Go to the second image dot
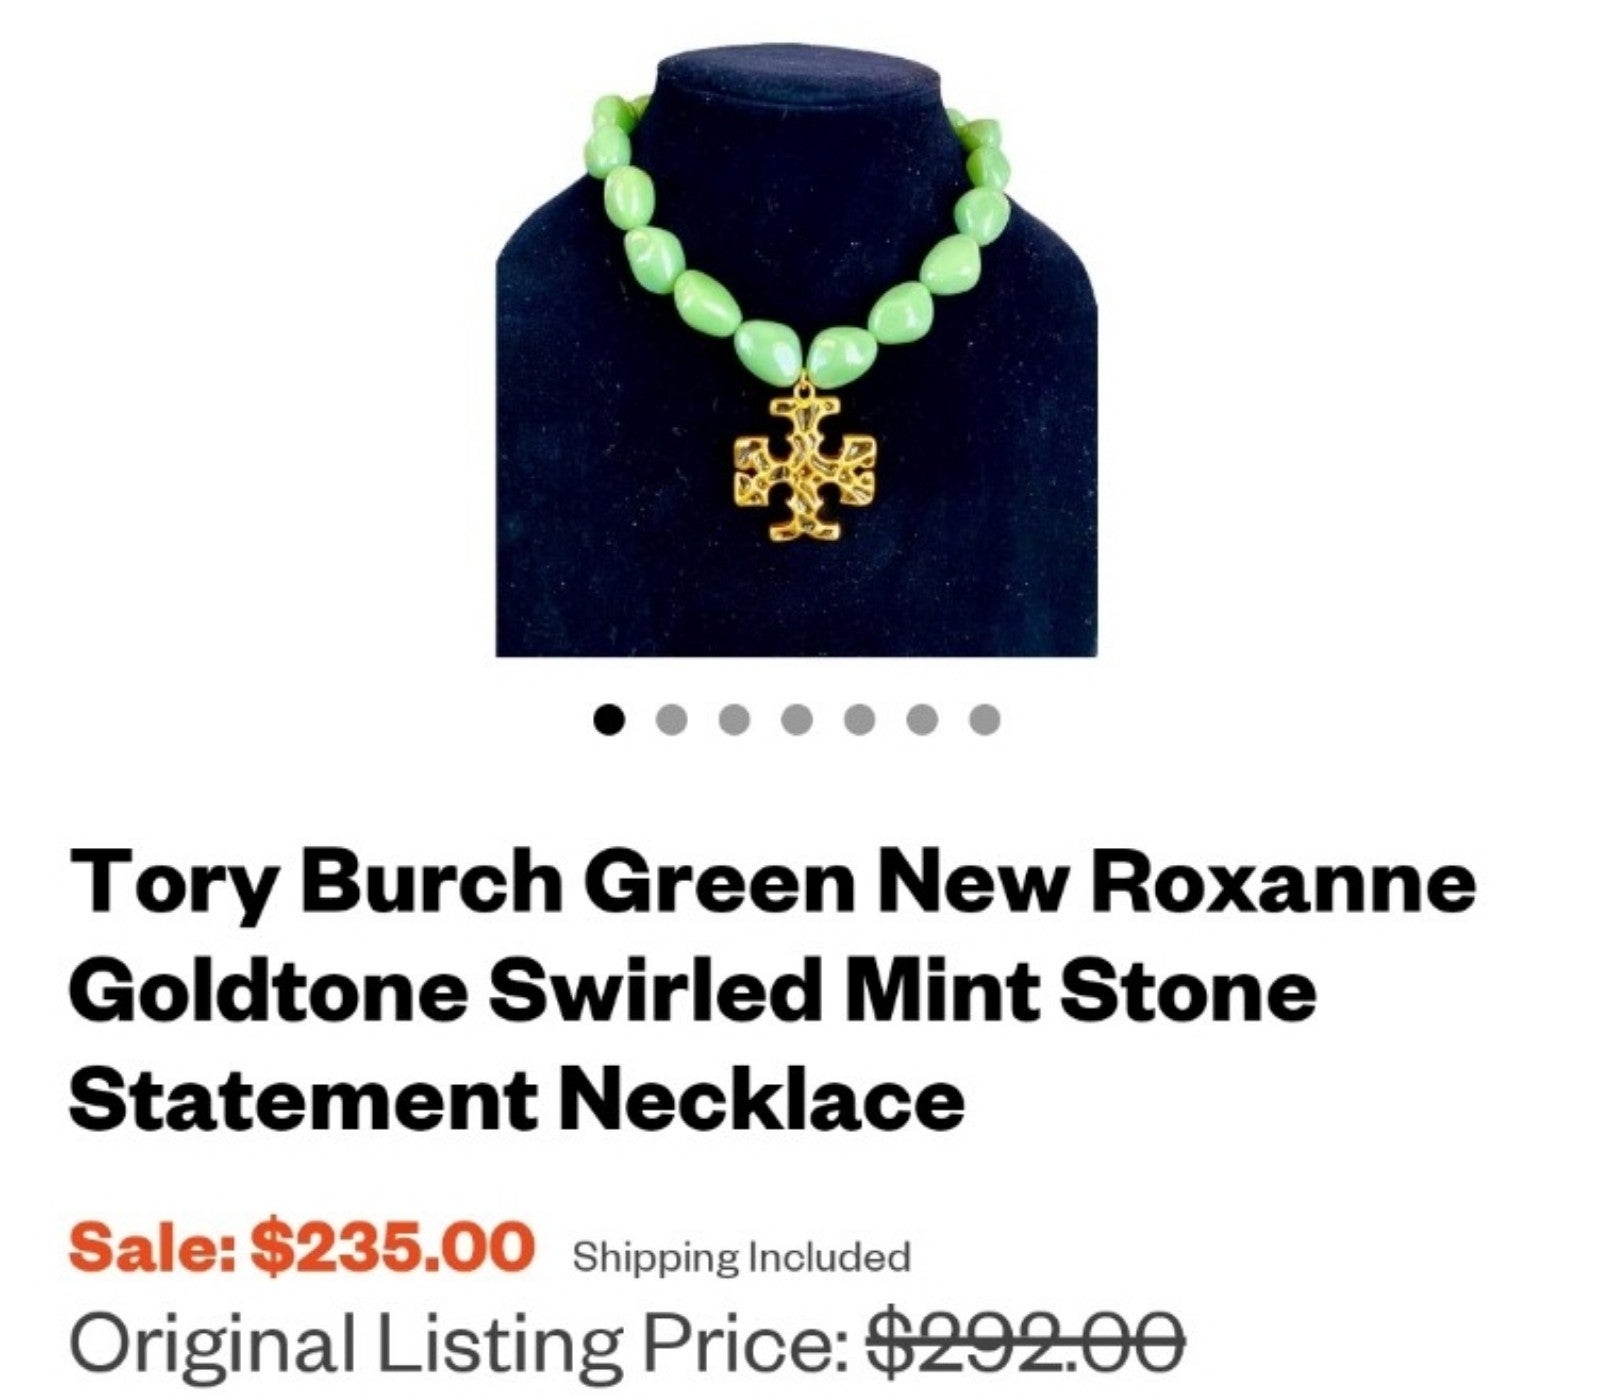Image resolution: width=1600 pixels, height=1395 pixels. (672, 719)
